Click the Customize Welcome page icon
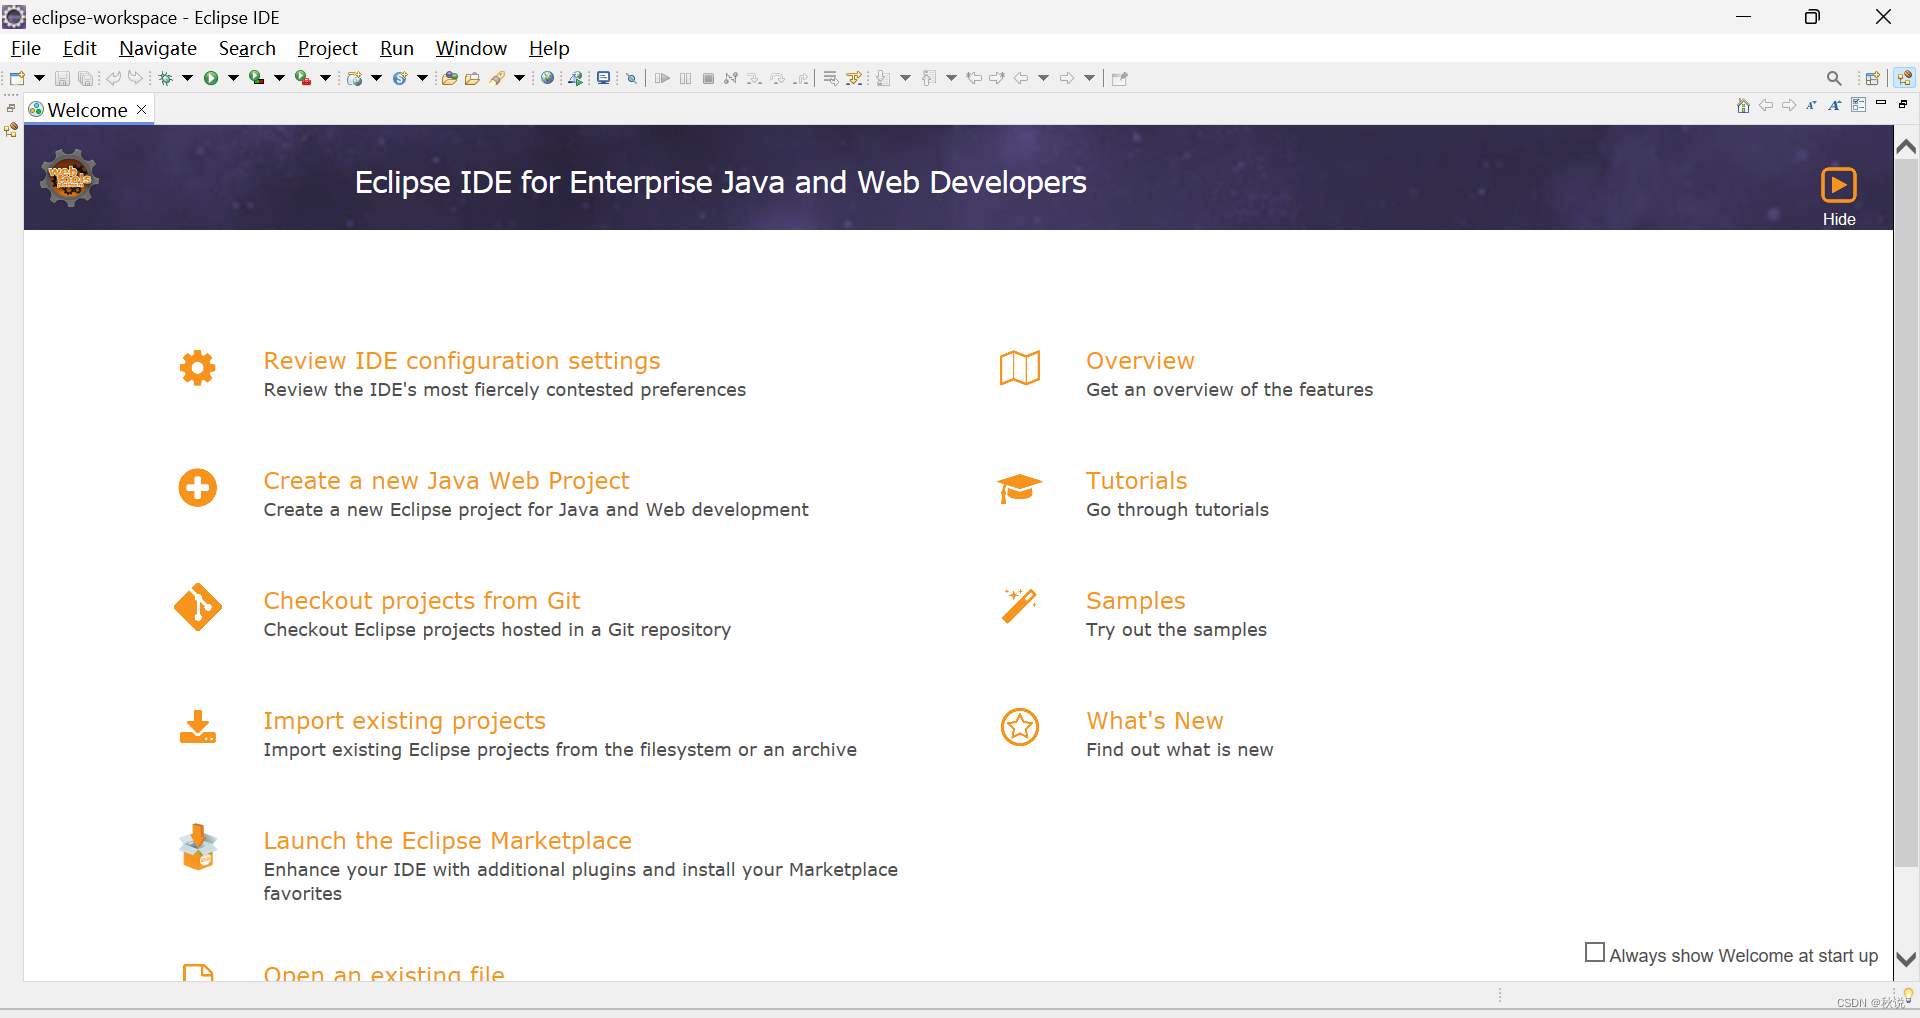 1858,105
